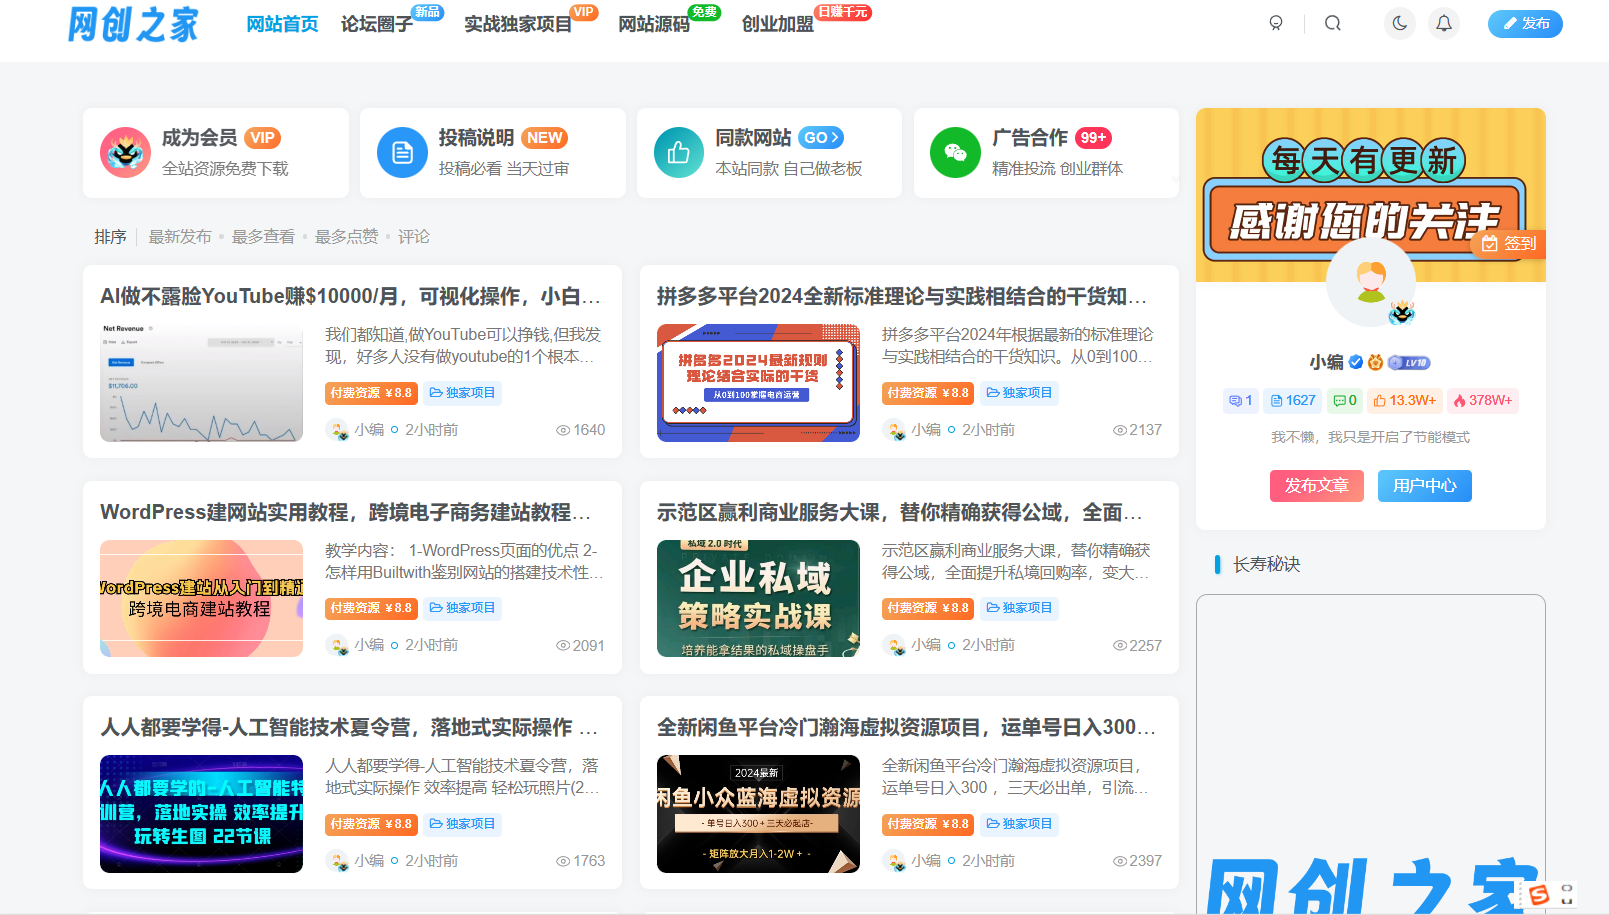Open the 全新闲鱼平台 article title
1609x915 pixels.
click(906, 727)
